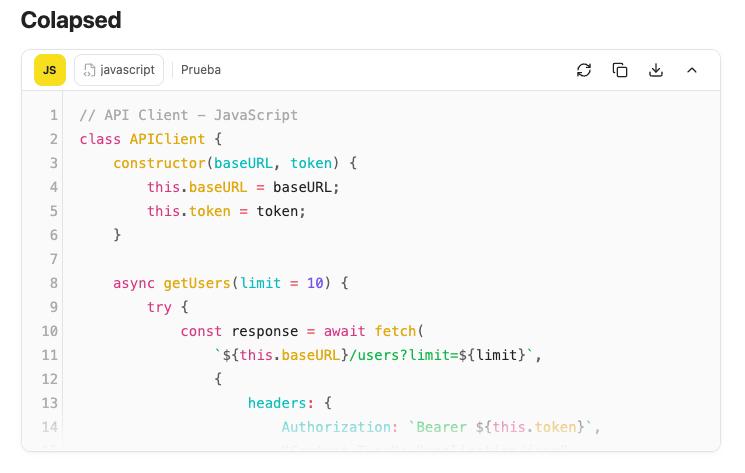Click the comment '// API Client – JavaScript'
The width and height of the screenshot is (745, 473).
click(x=189, y=115)
